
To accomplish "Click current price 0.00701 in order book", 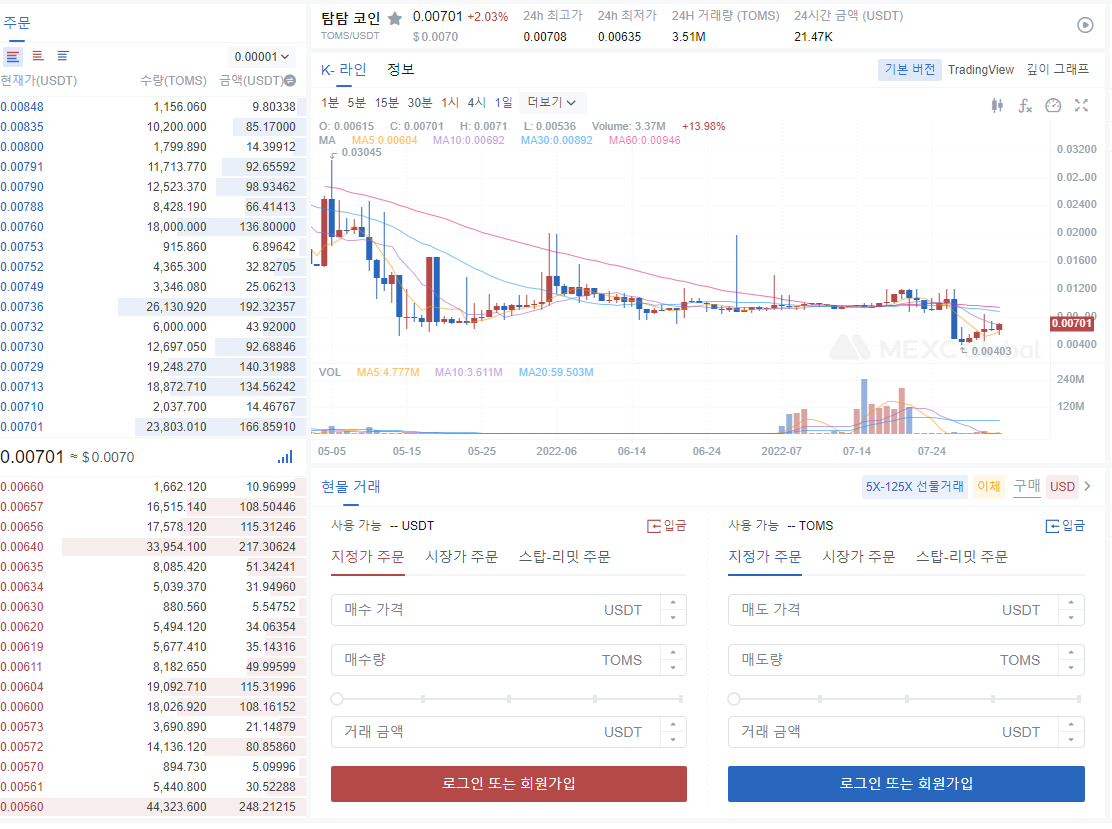I will 32,457.
